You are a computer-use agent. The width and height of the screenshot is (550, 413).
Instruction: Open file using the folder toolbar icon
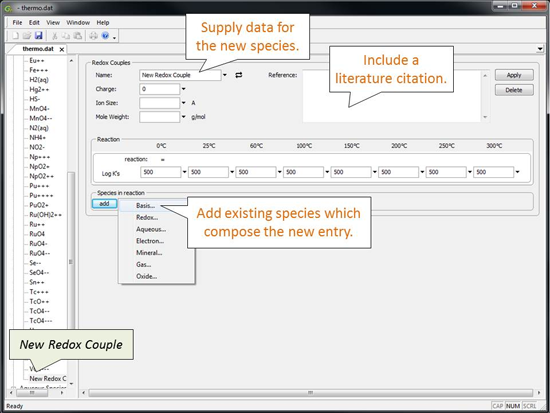[27, 35]
